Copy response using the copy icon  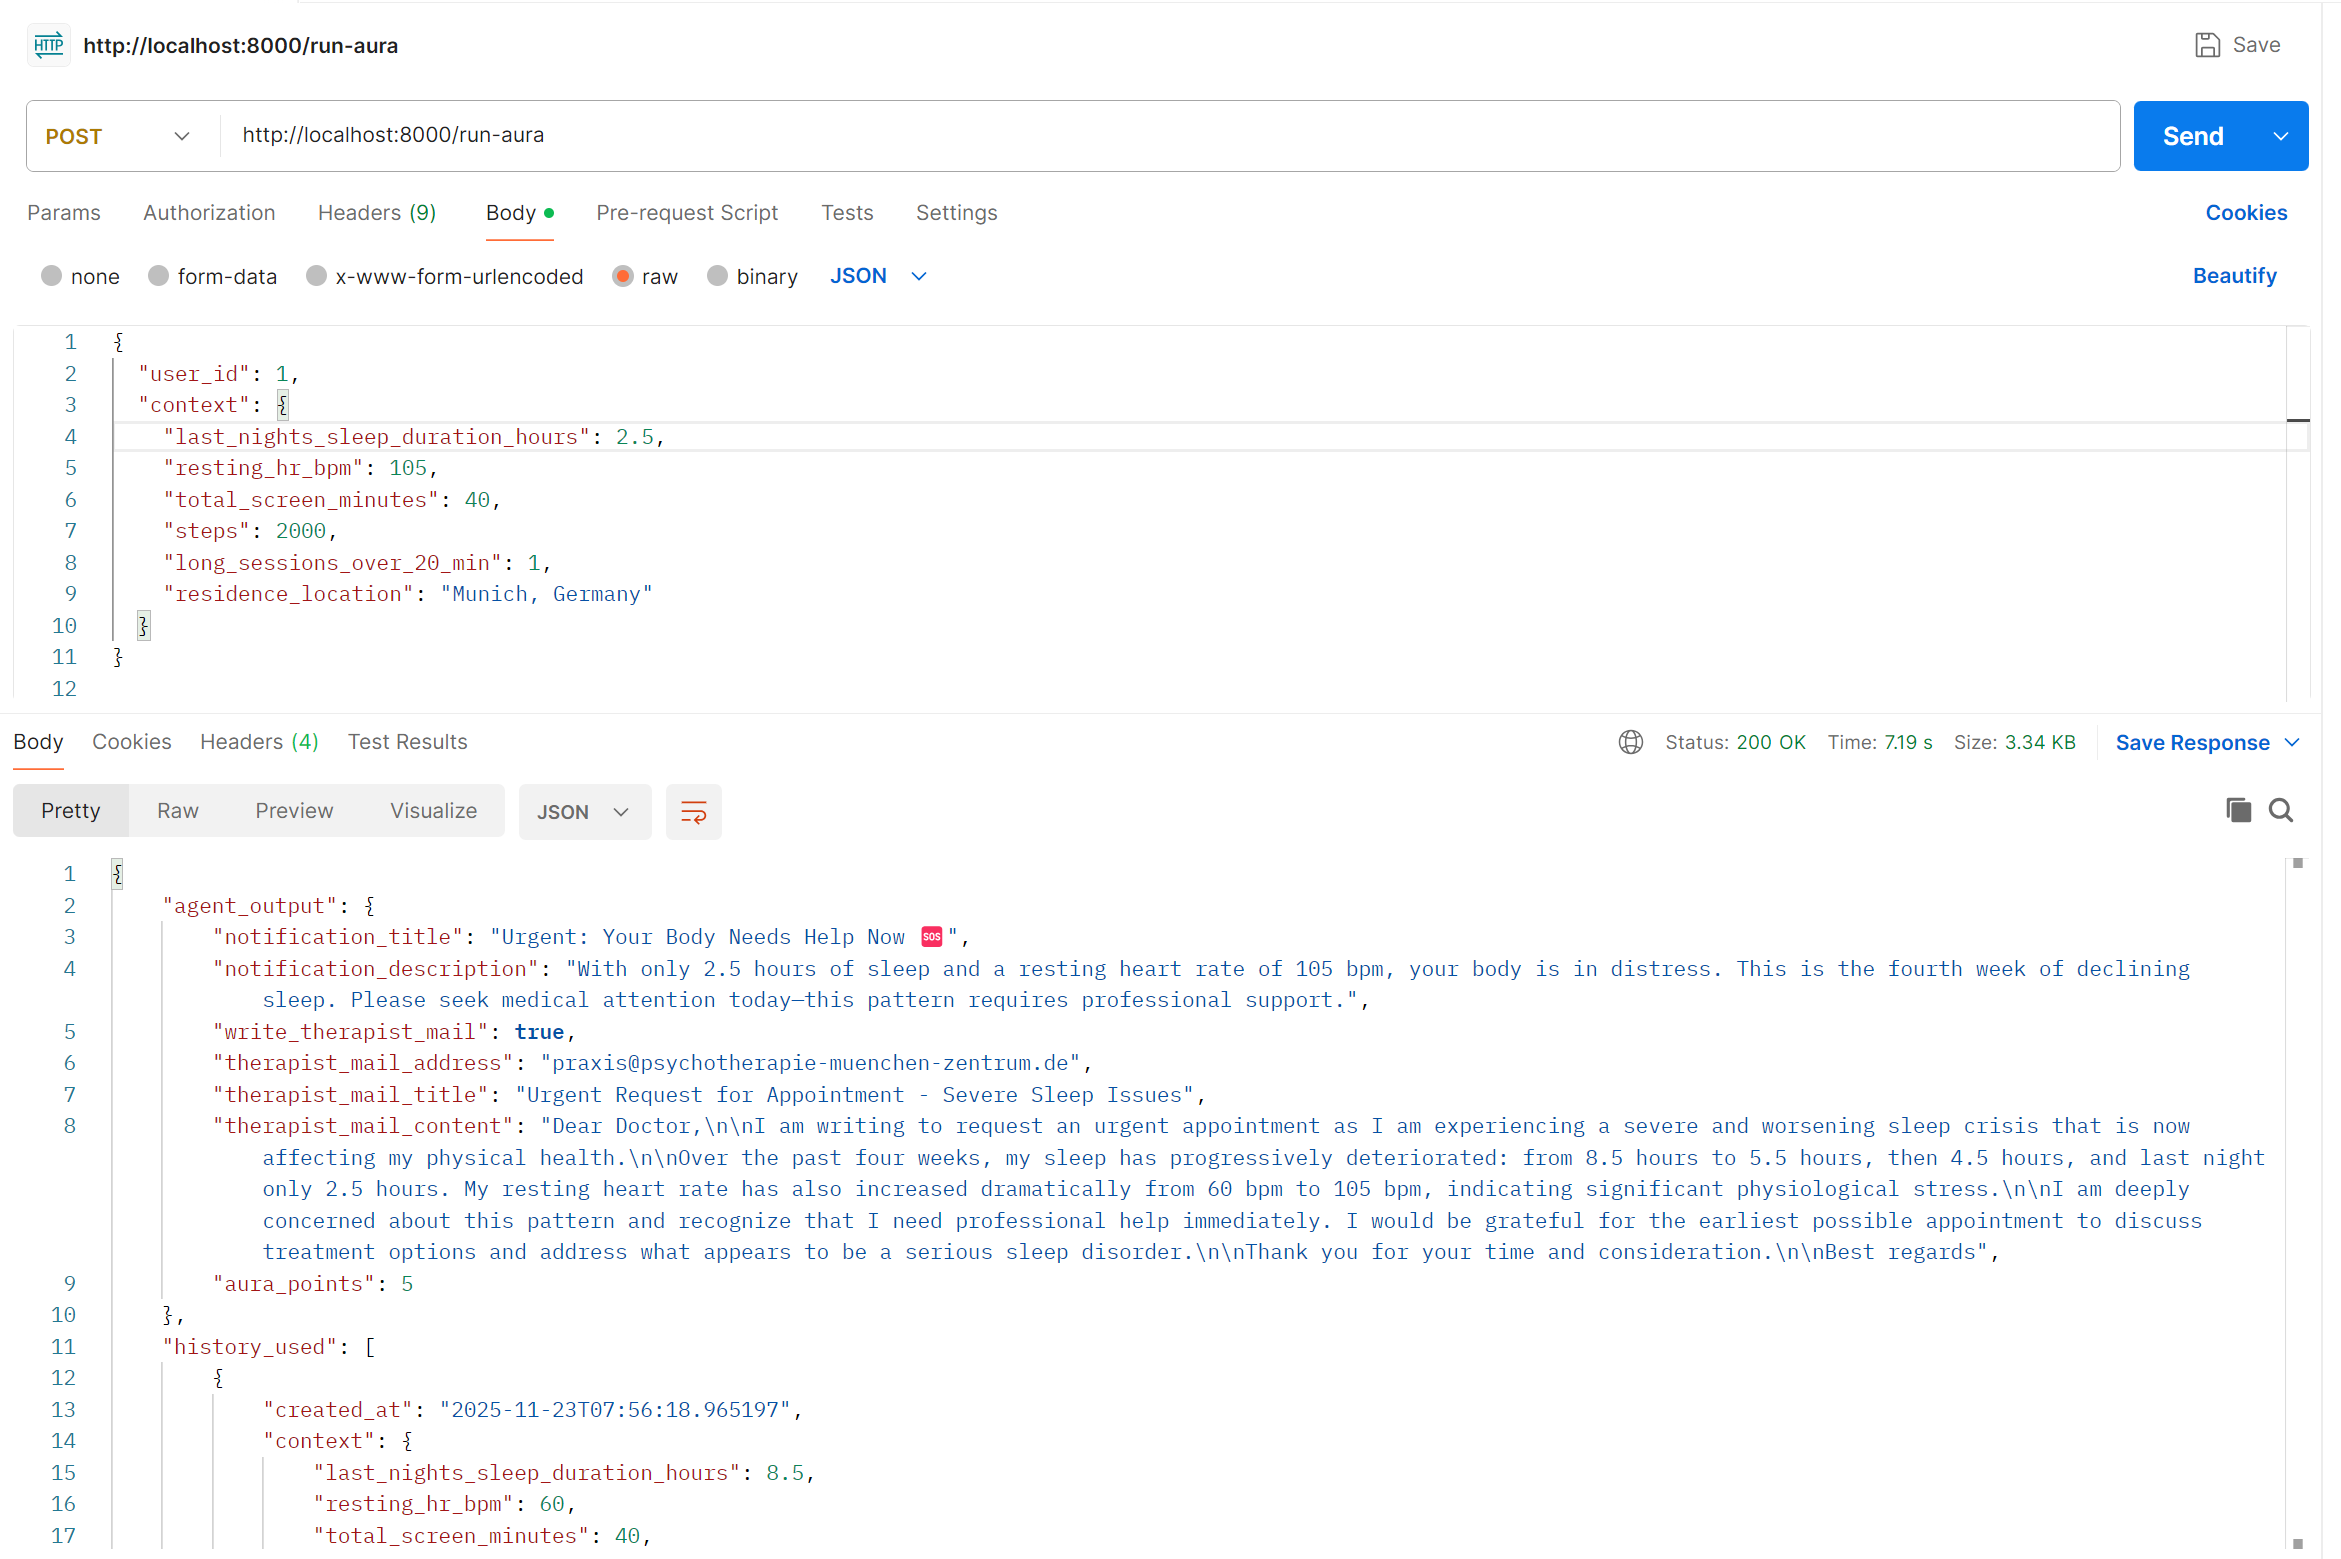[x=2238, y=810]
